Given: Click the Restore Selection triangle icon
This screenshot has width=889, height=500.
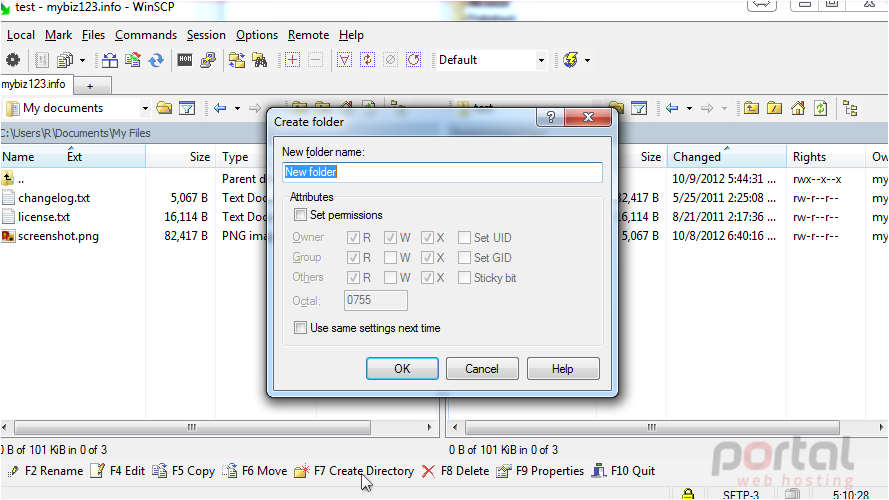Looking at the screenshot, I should 344,60.
